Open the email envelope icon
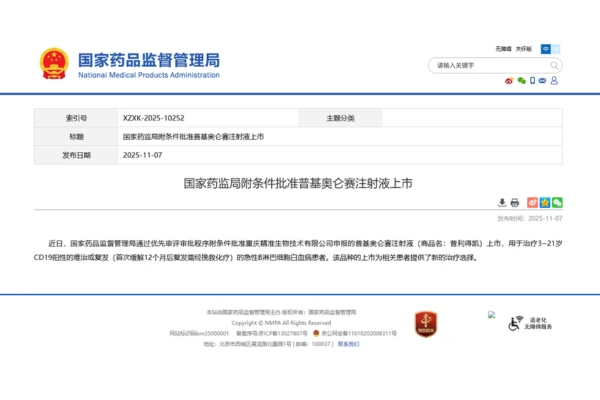Viewport: 600px width, 400px height. [x=542, y=80]
